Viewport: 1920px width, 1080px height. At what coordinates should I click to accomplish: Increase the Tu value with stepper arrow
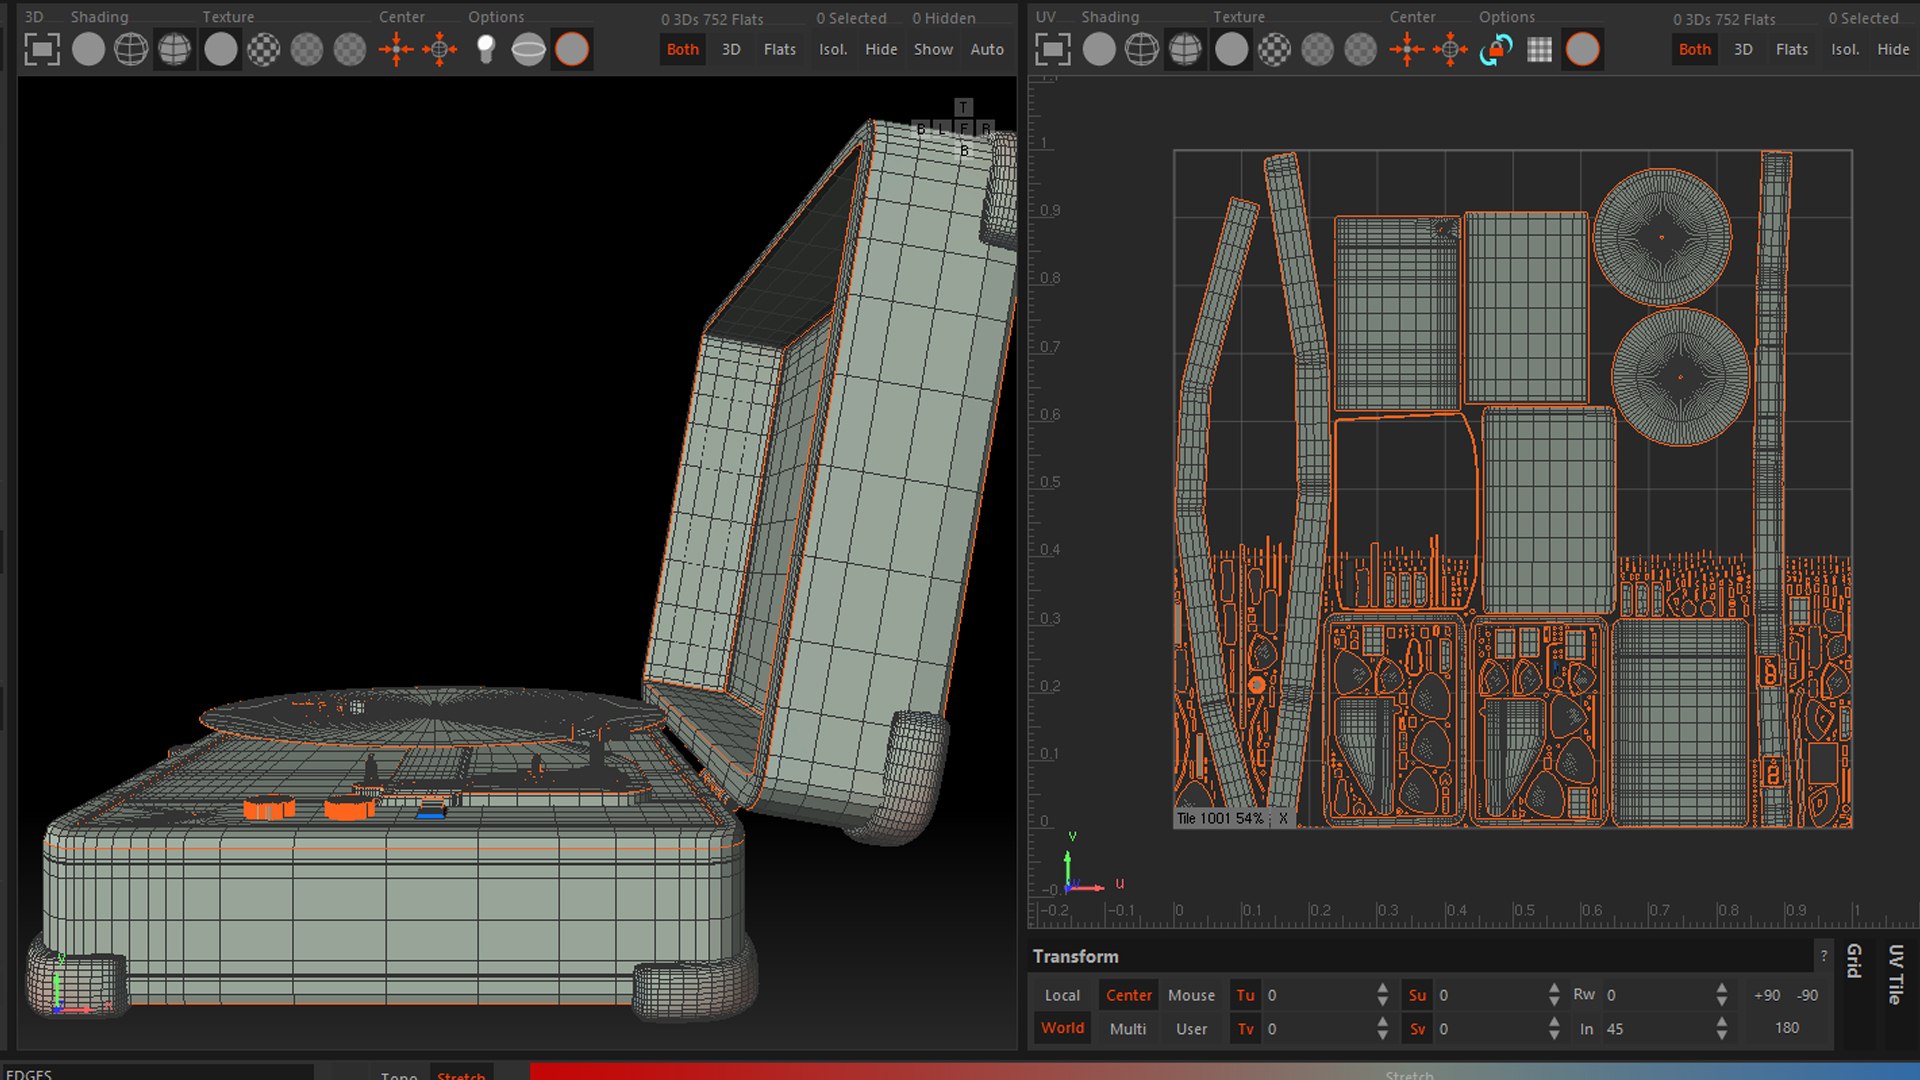pyautogui.click(x=1382, y=988)
